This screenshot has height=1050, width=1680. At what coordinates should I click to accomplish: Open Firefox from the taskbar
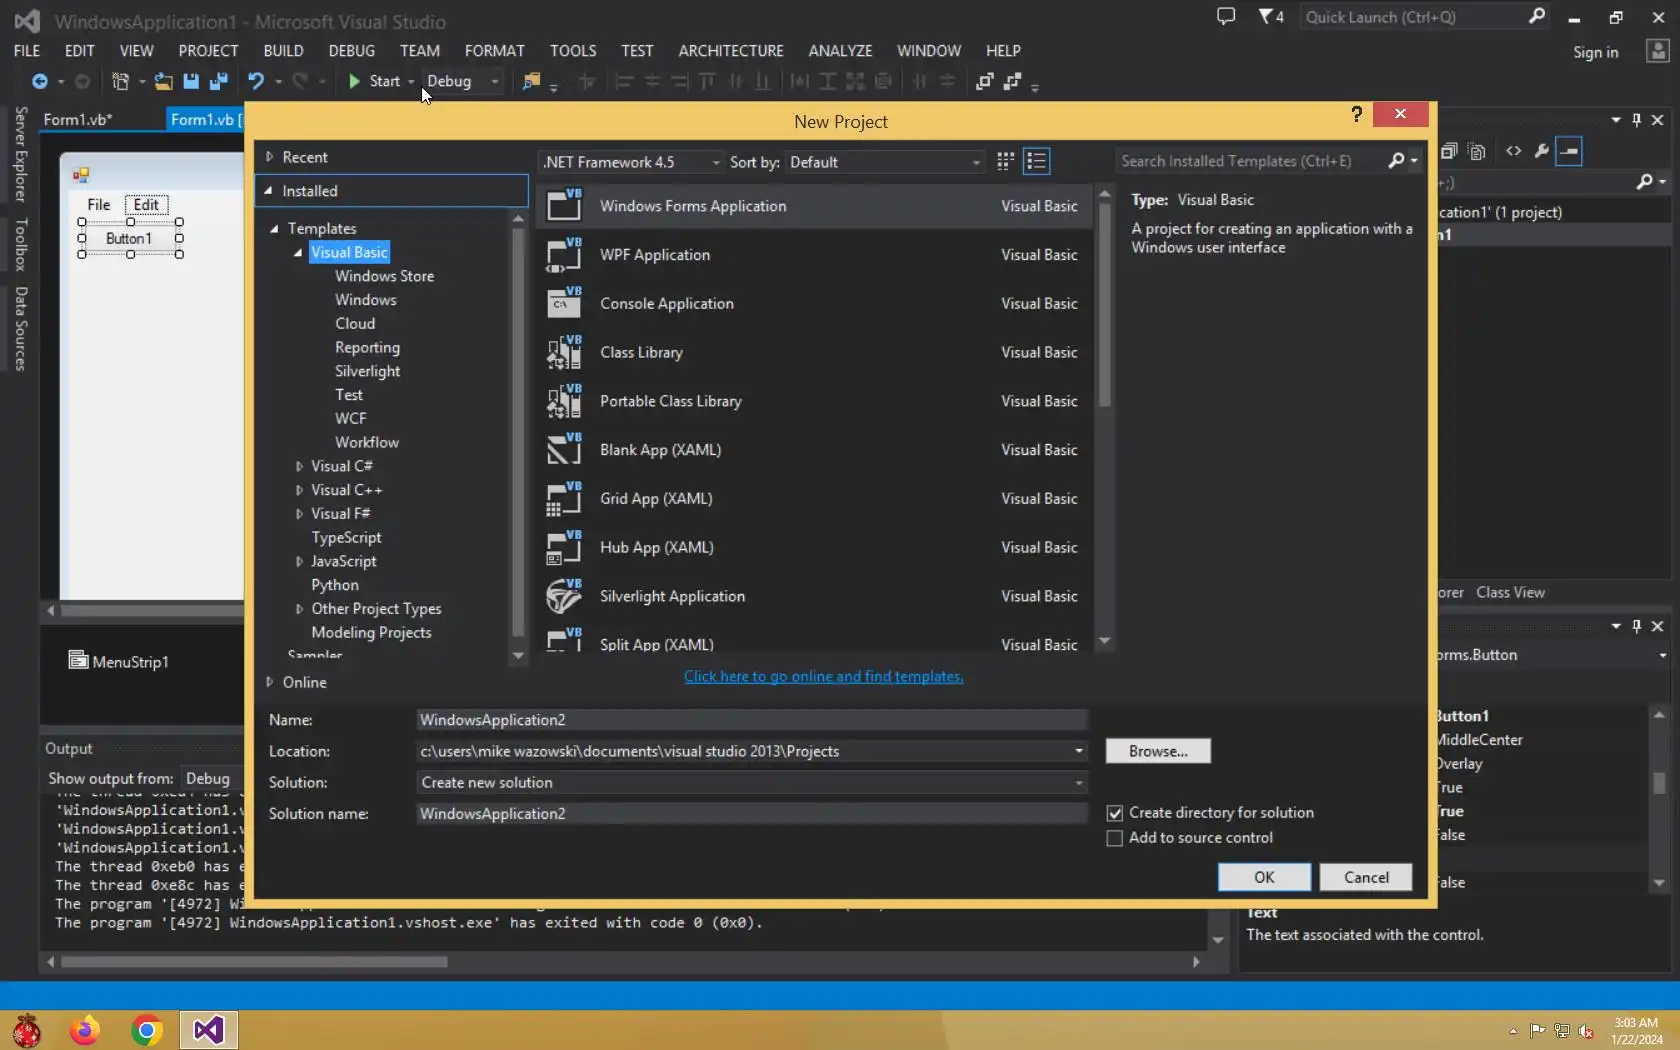(85, 1030)
